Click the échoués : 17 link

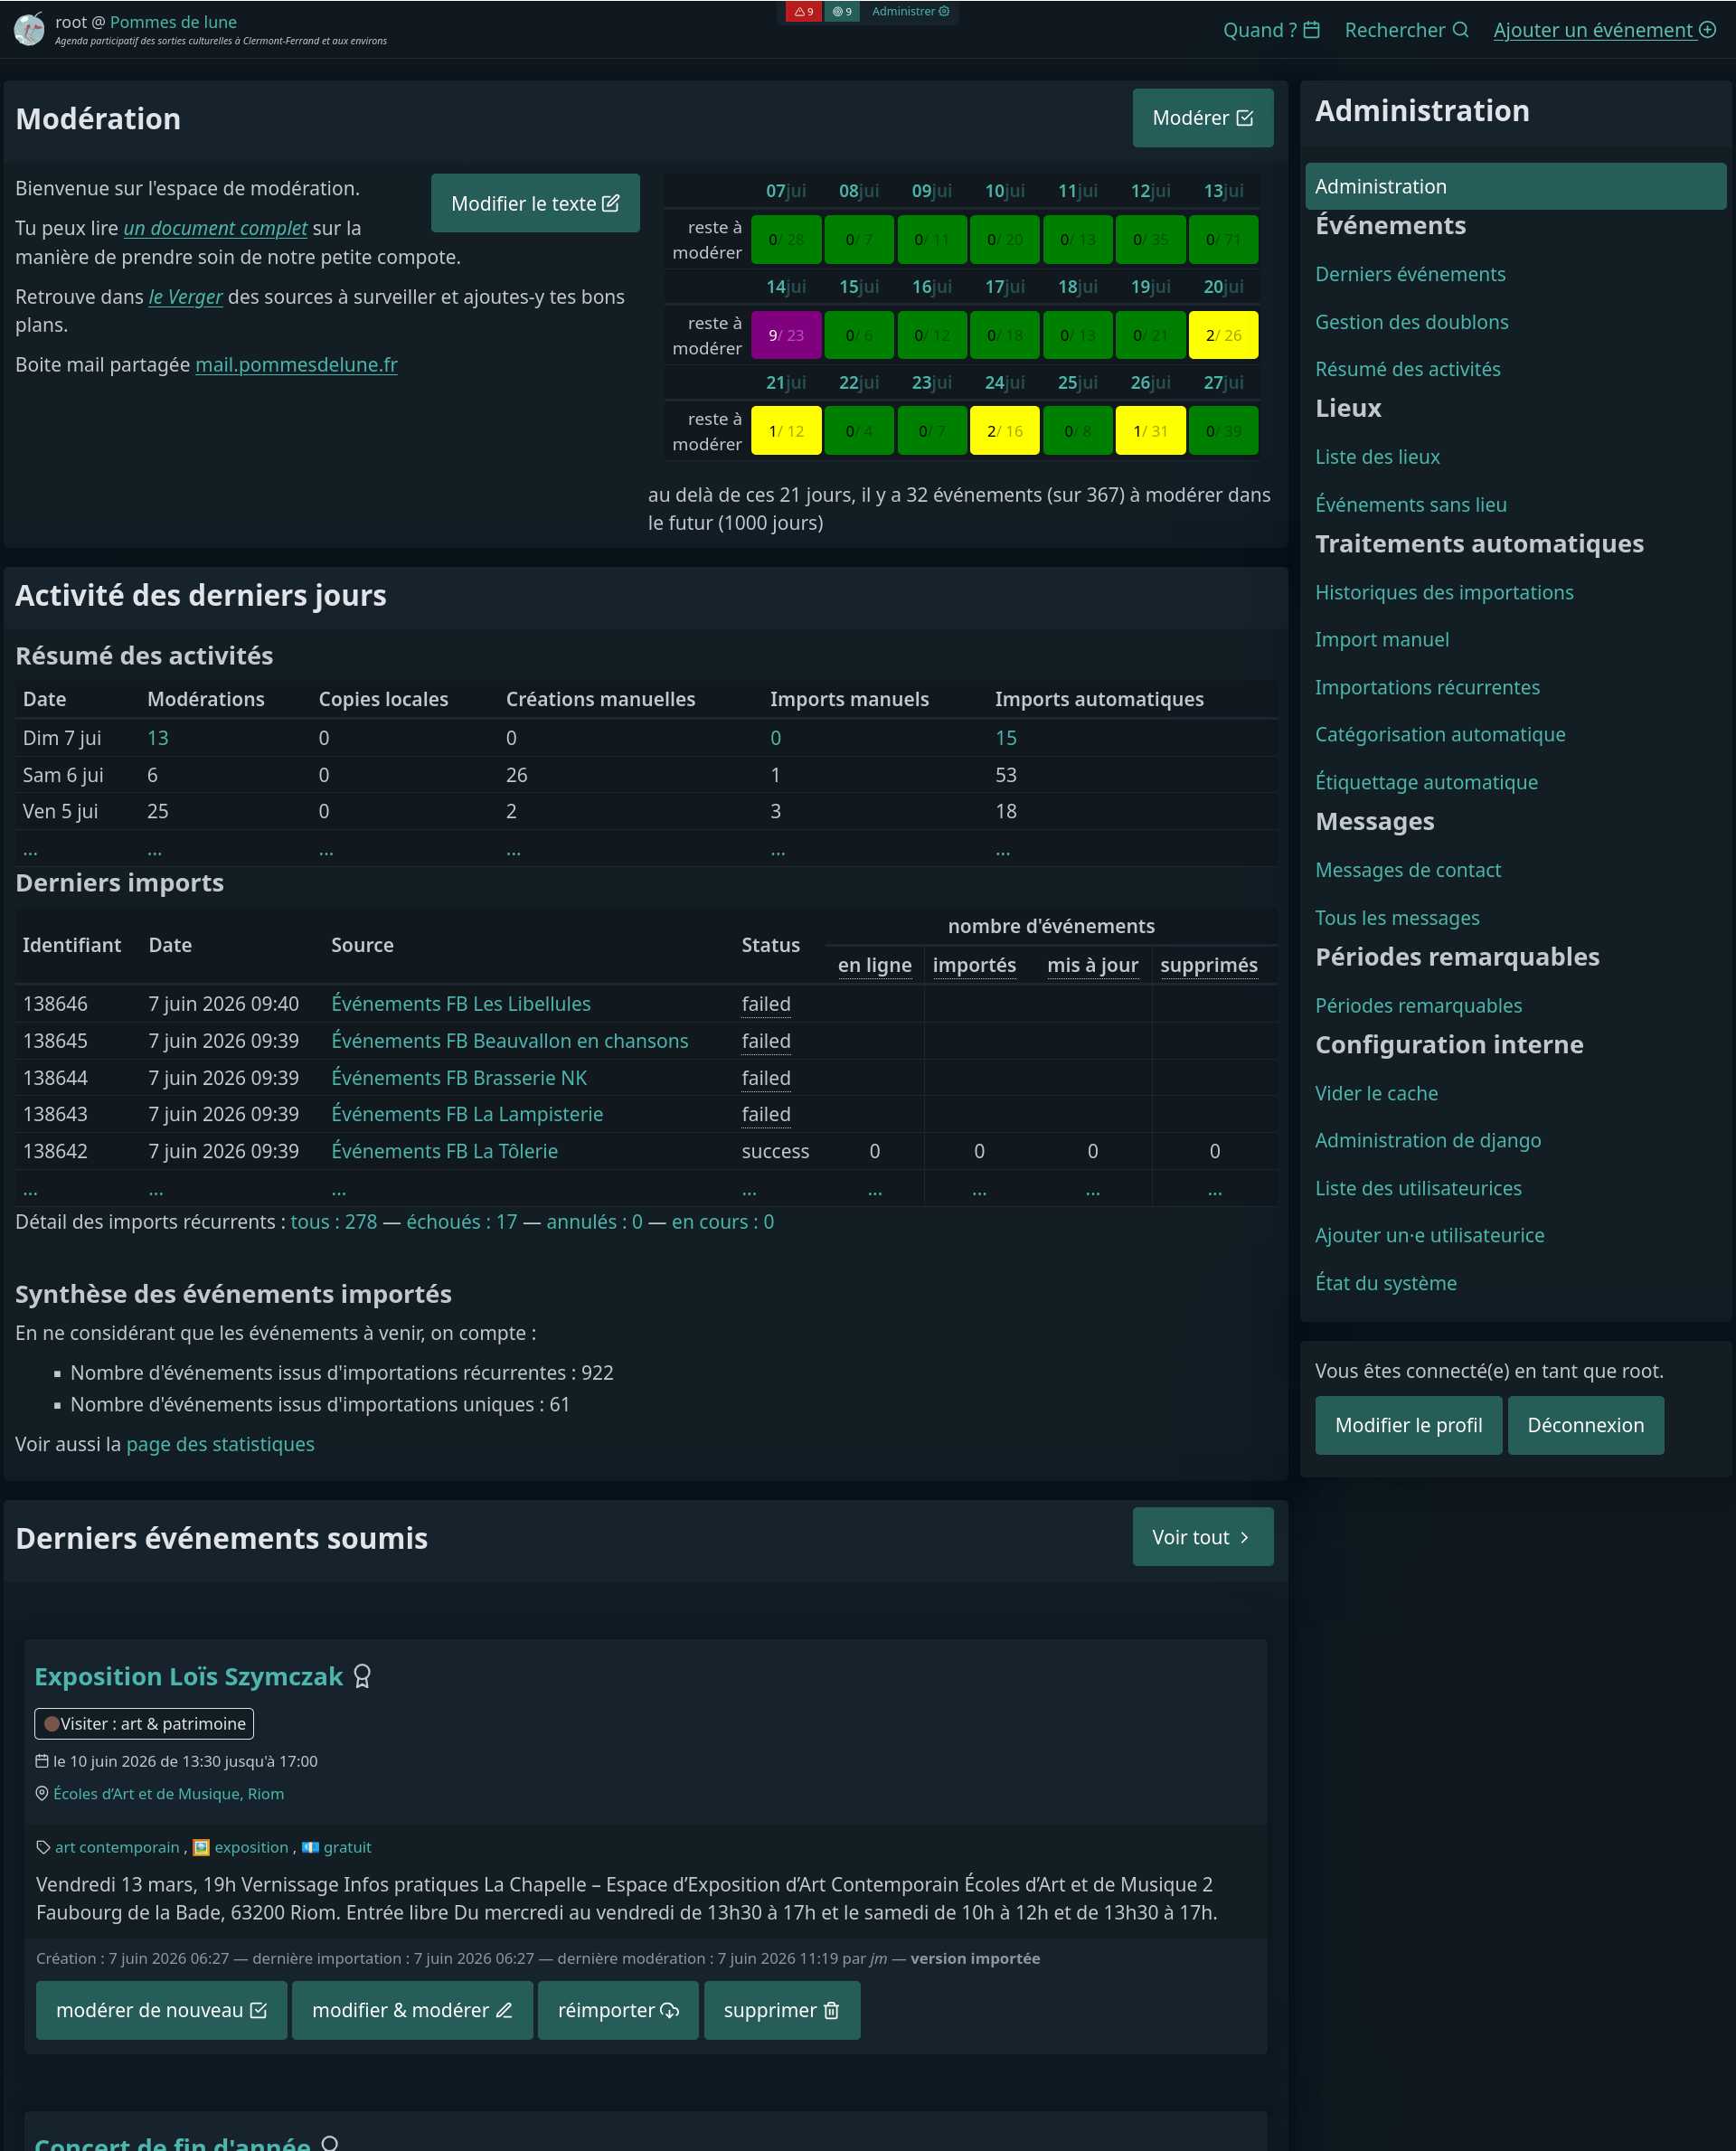pyautogui.click(x=462, y=1222)
